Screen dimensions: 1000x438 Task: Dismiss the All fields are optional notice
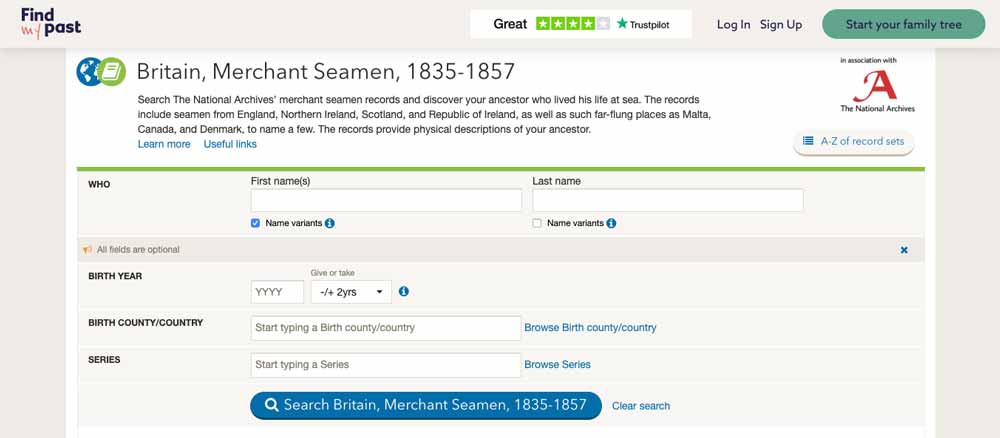coord(904,250)
